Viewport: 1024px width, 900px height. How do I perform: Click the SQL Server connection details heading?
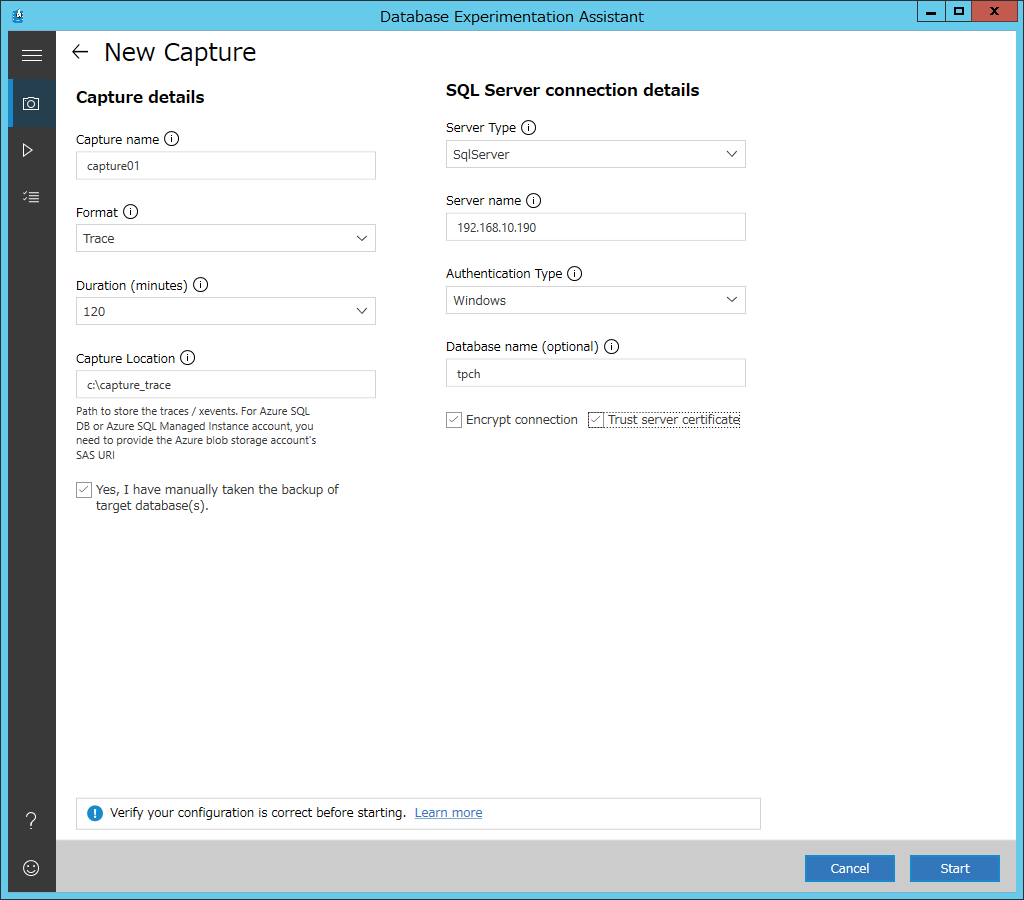pyautogui.click(x=573, y=90)
